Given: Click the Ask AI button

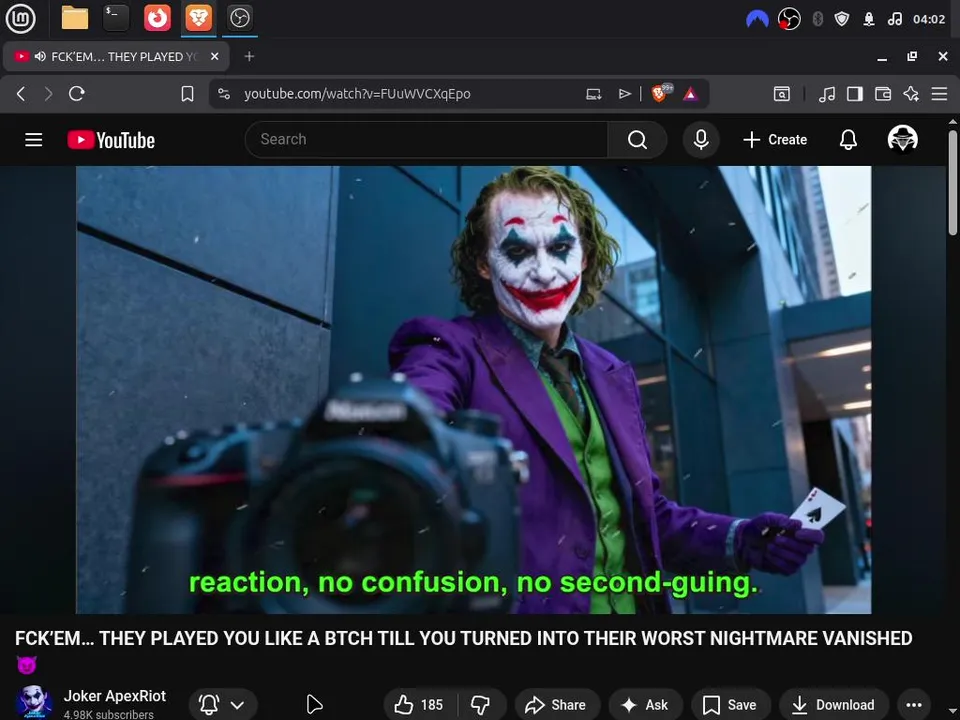Looking at the screenshot, I should tap(645, 705).
